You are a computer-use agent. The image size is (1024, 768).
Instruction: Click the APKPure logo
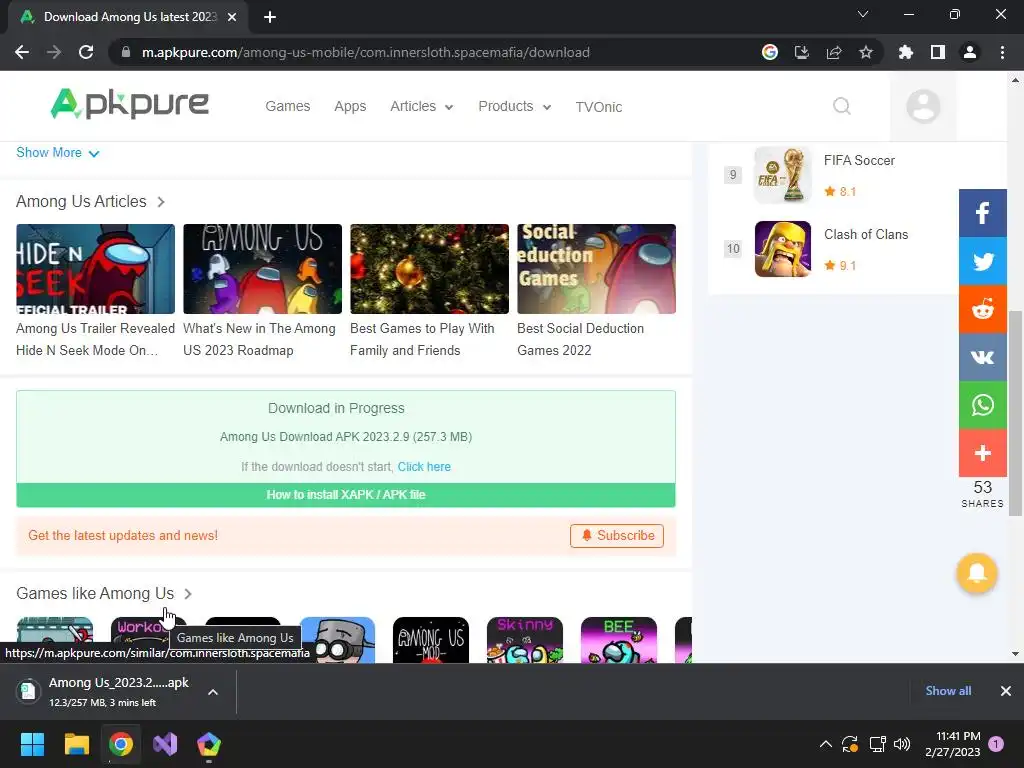(x=129, y=104)
